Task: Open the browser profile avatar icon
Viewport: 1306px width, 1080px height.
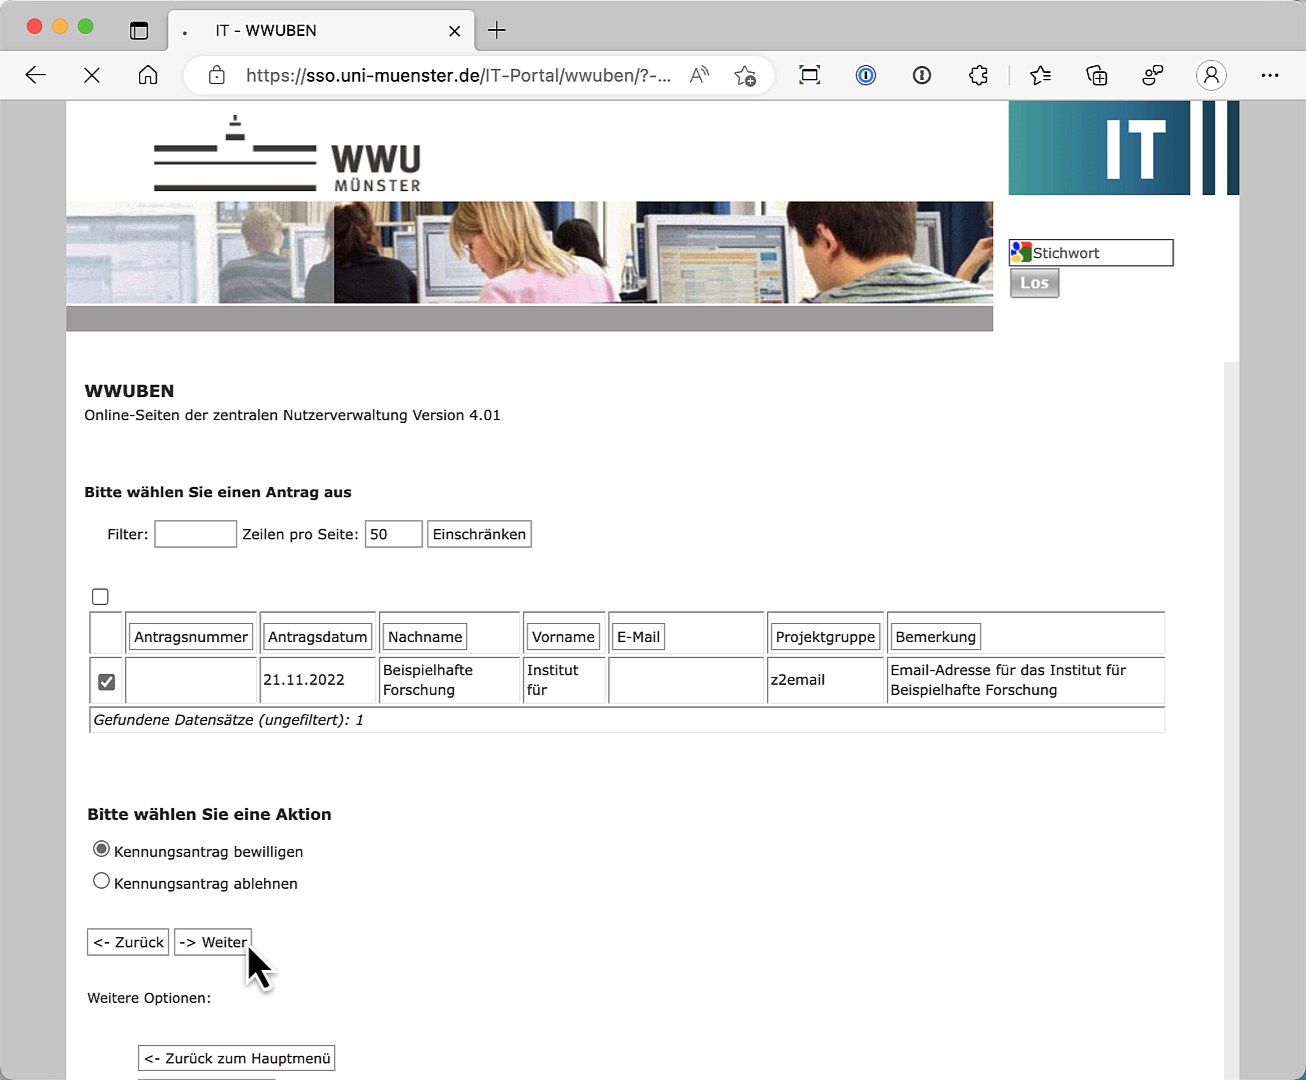Action: coord(1211,75)
